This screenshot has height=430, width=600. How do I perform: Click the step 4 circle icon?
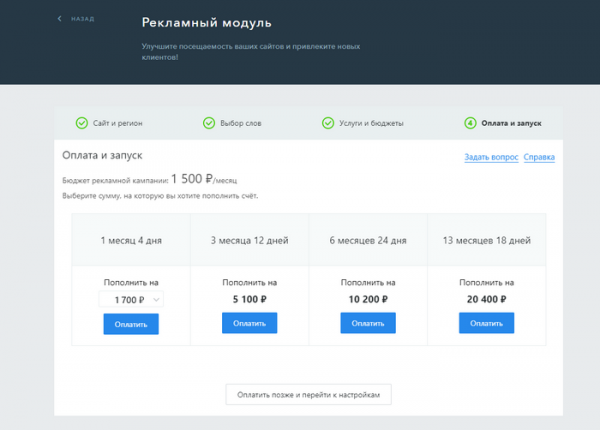tap(470, 123)
